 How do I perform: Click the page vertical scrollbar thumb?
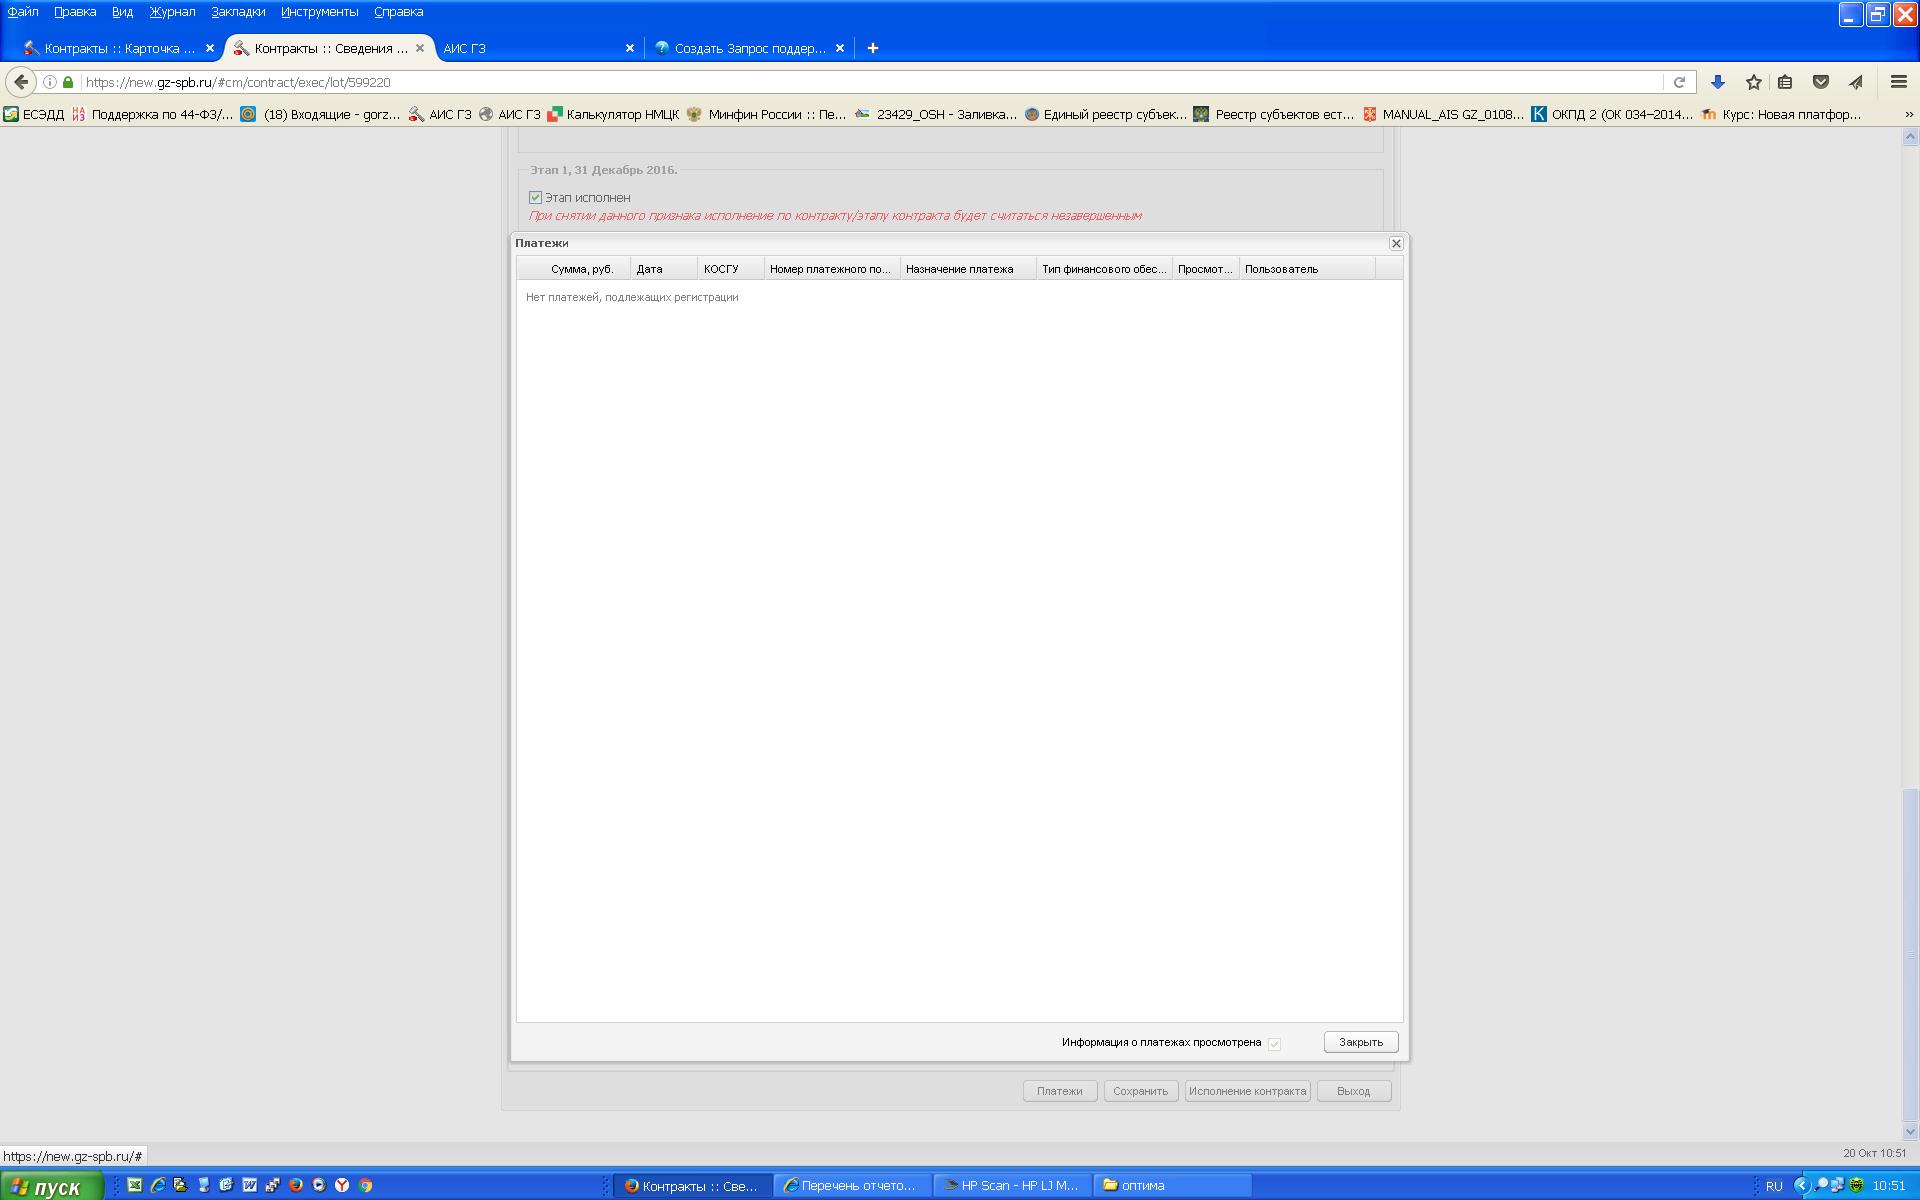coord(1910,954)
